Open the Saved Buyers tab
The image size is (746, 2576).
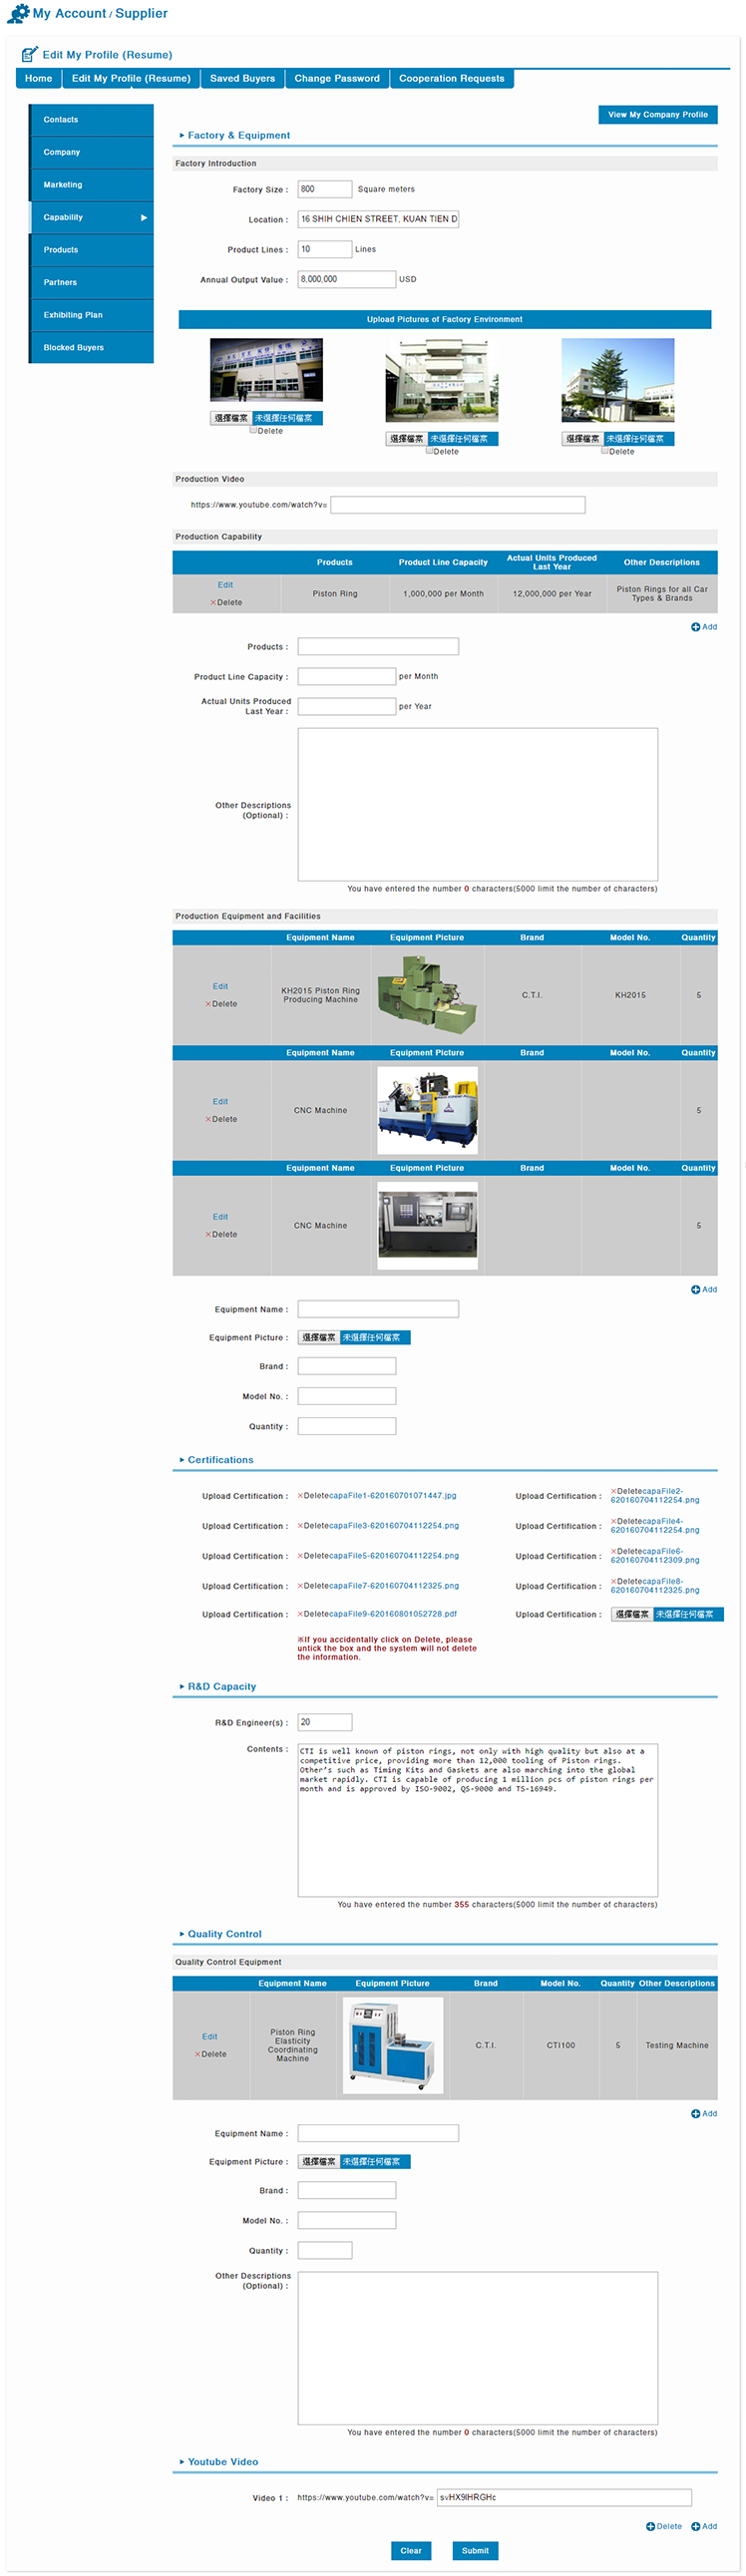(x=242, y=78)
